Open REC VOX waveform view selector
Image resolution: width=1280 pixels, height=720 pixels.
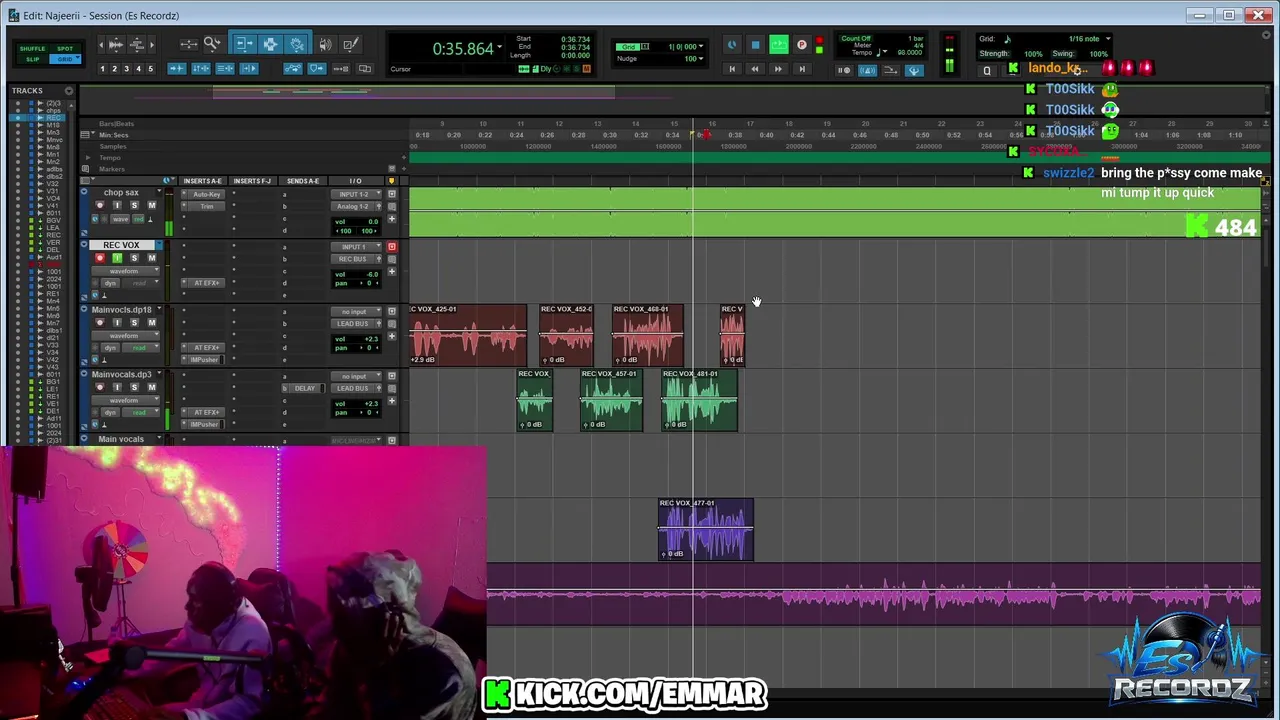(125, 271)
